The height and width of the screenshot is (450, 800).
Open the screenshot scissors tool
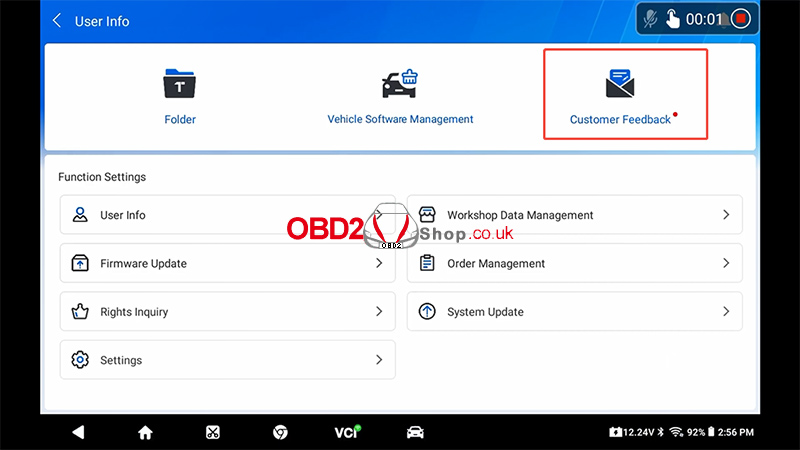(213, 433)
